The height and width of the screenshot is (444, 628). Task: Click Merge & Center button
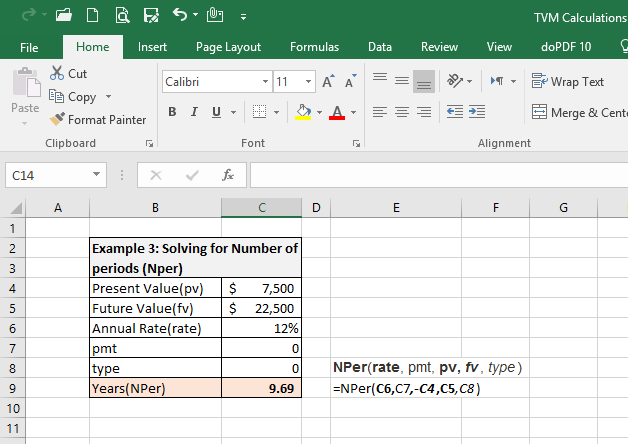pos(579,113)
